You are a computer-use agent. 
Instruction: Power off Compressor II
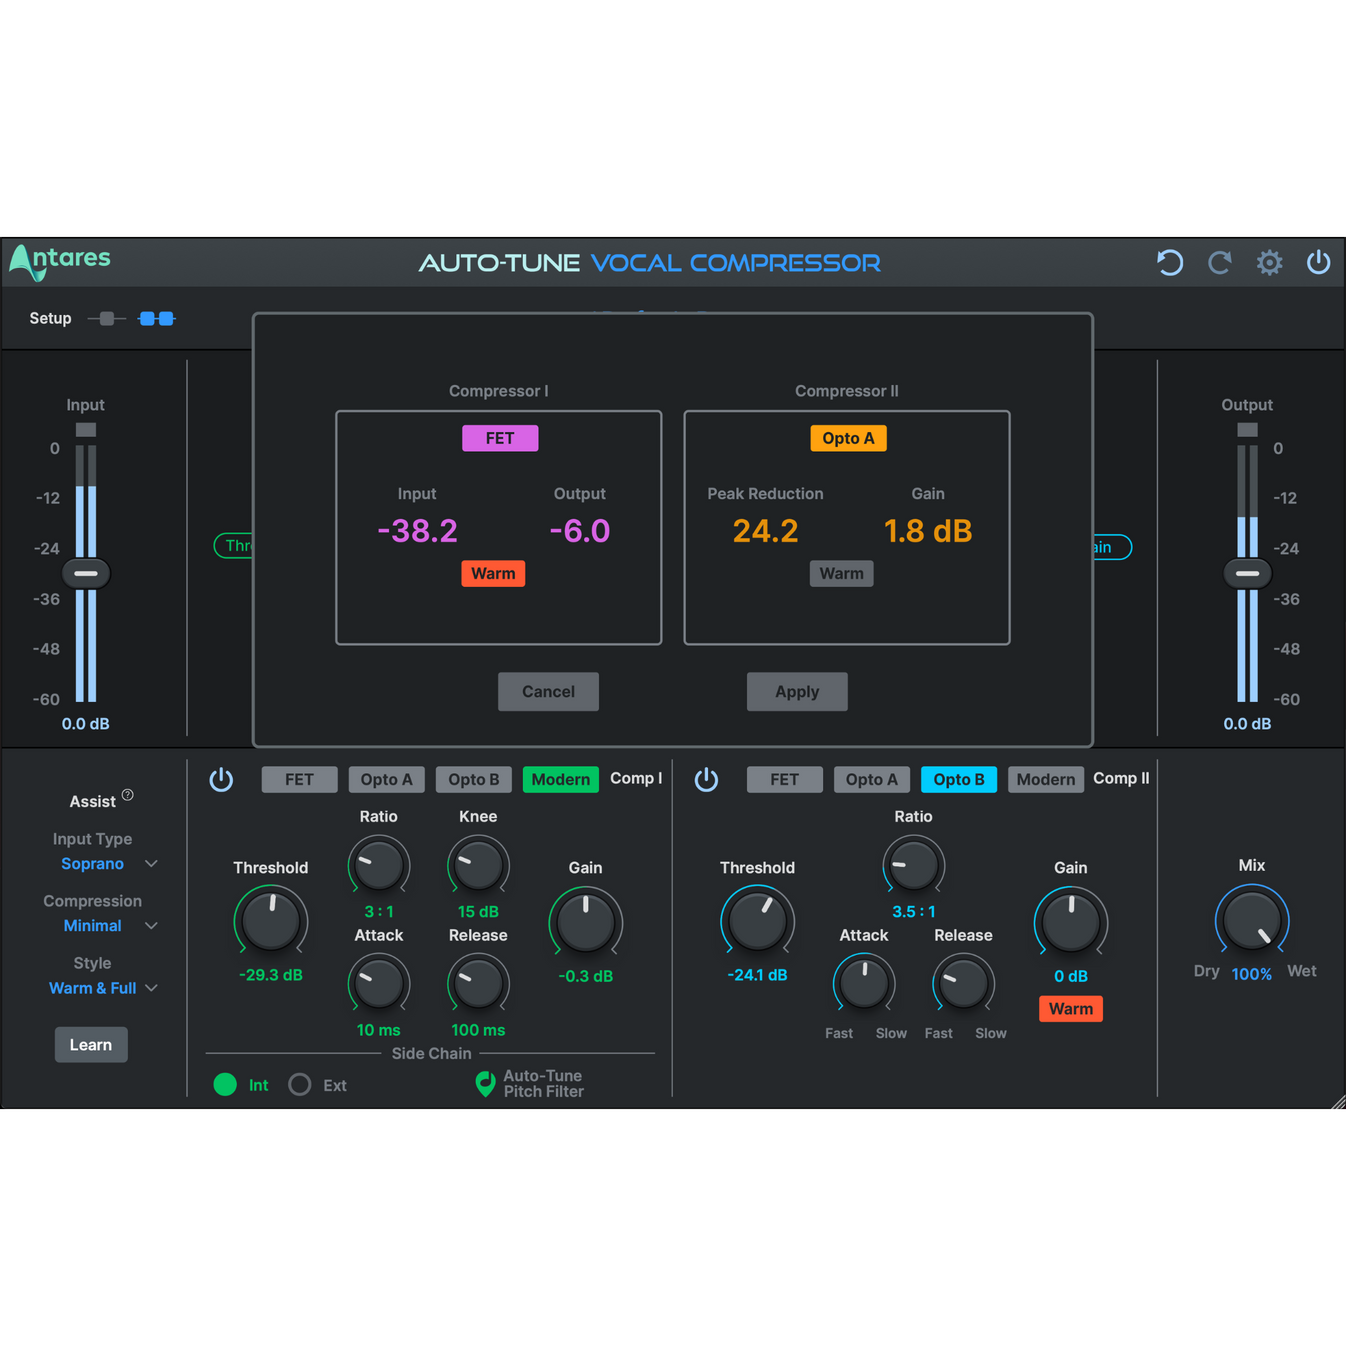click(x=707, y=779)
